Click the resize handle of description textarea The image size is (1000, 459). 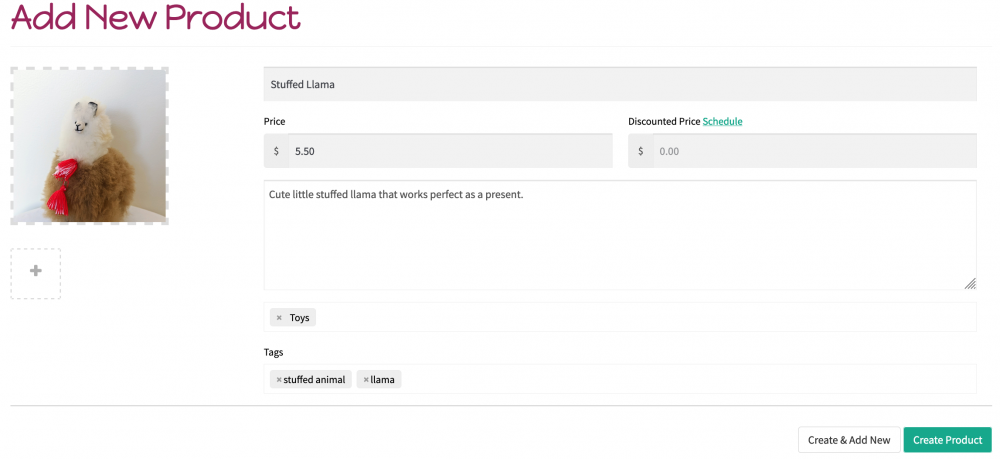[970, 284]
